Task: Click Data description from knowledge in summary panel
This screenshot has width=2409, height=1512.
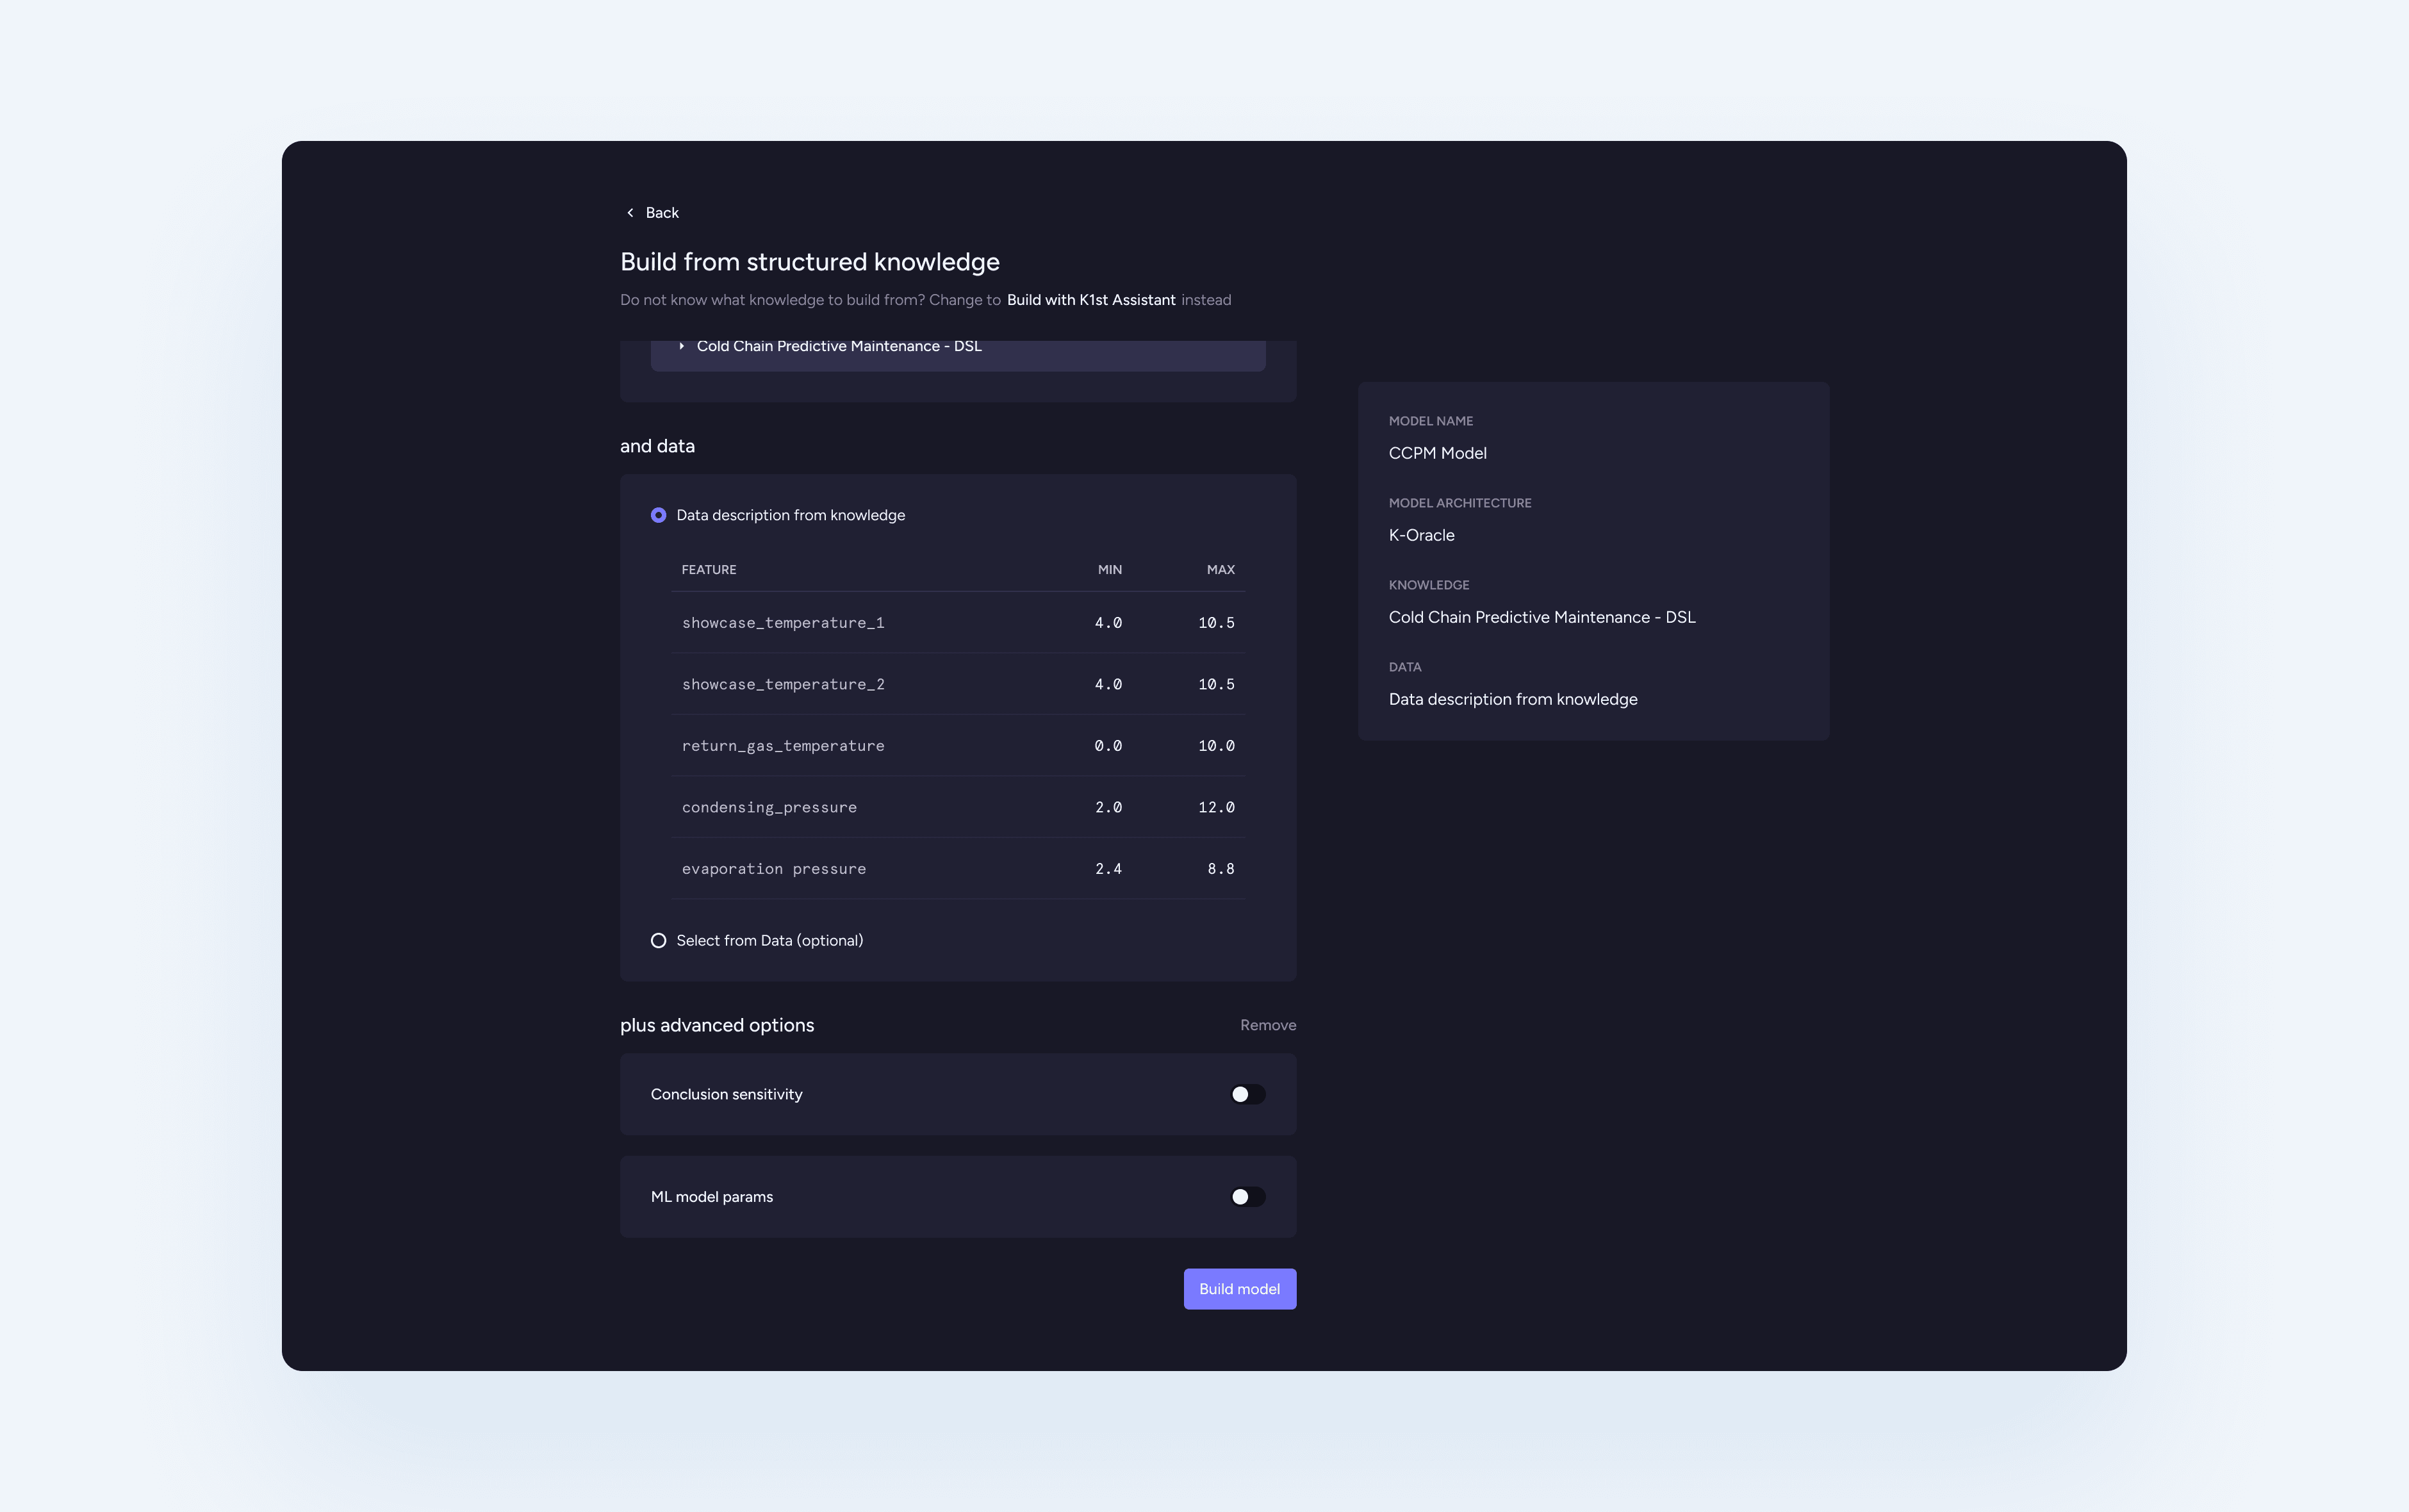Action: [1513, 700]
